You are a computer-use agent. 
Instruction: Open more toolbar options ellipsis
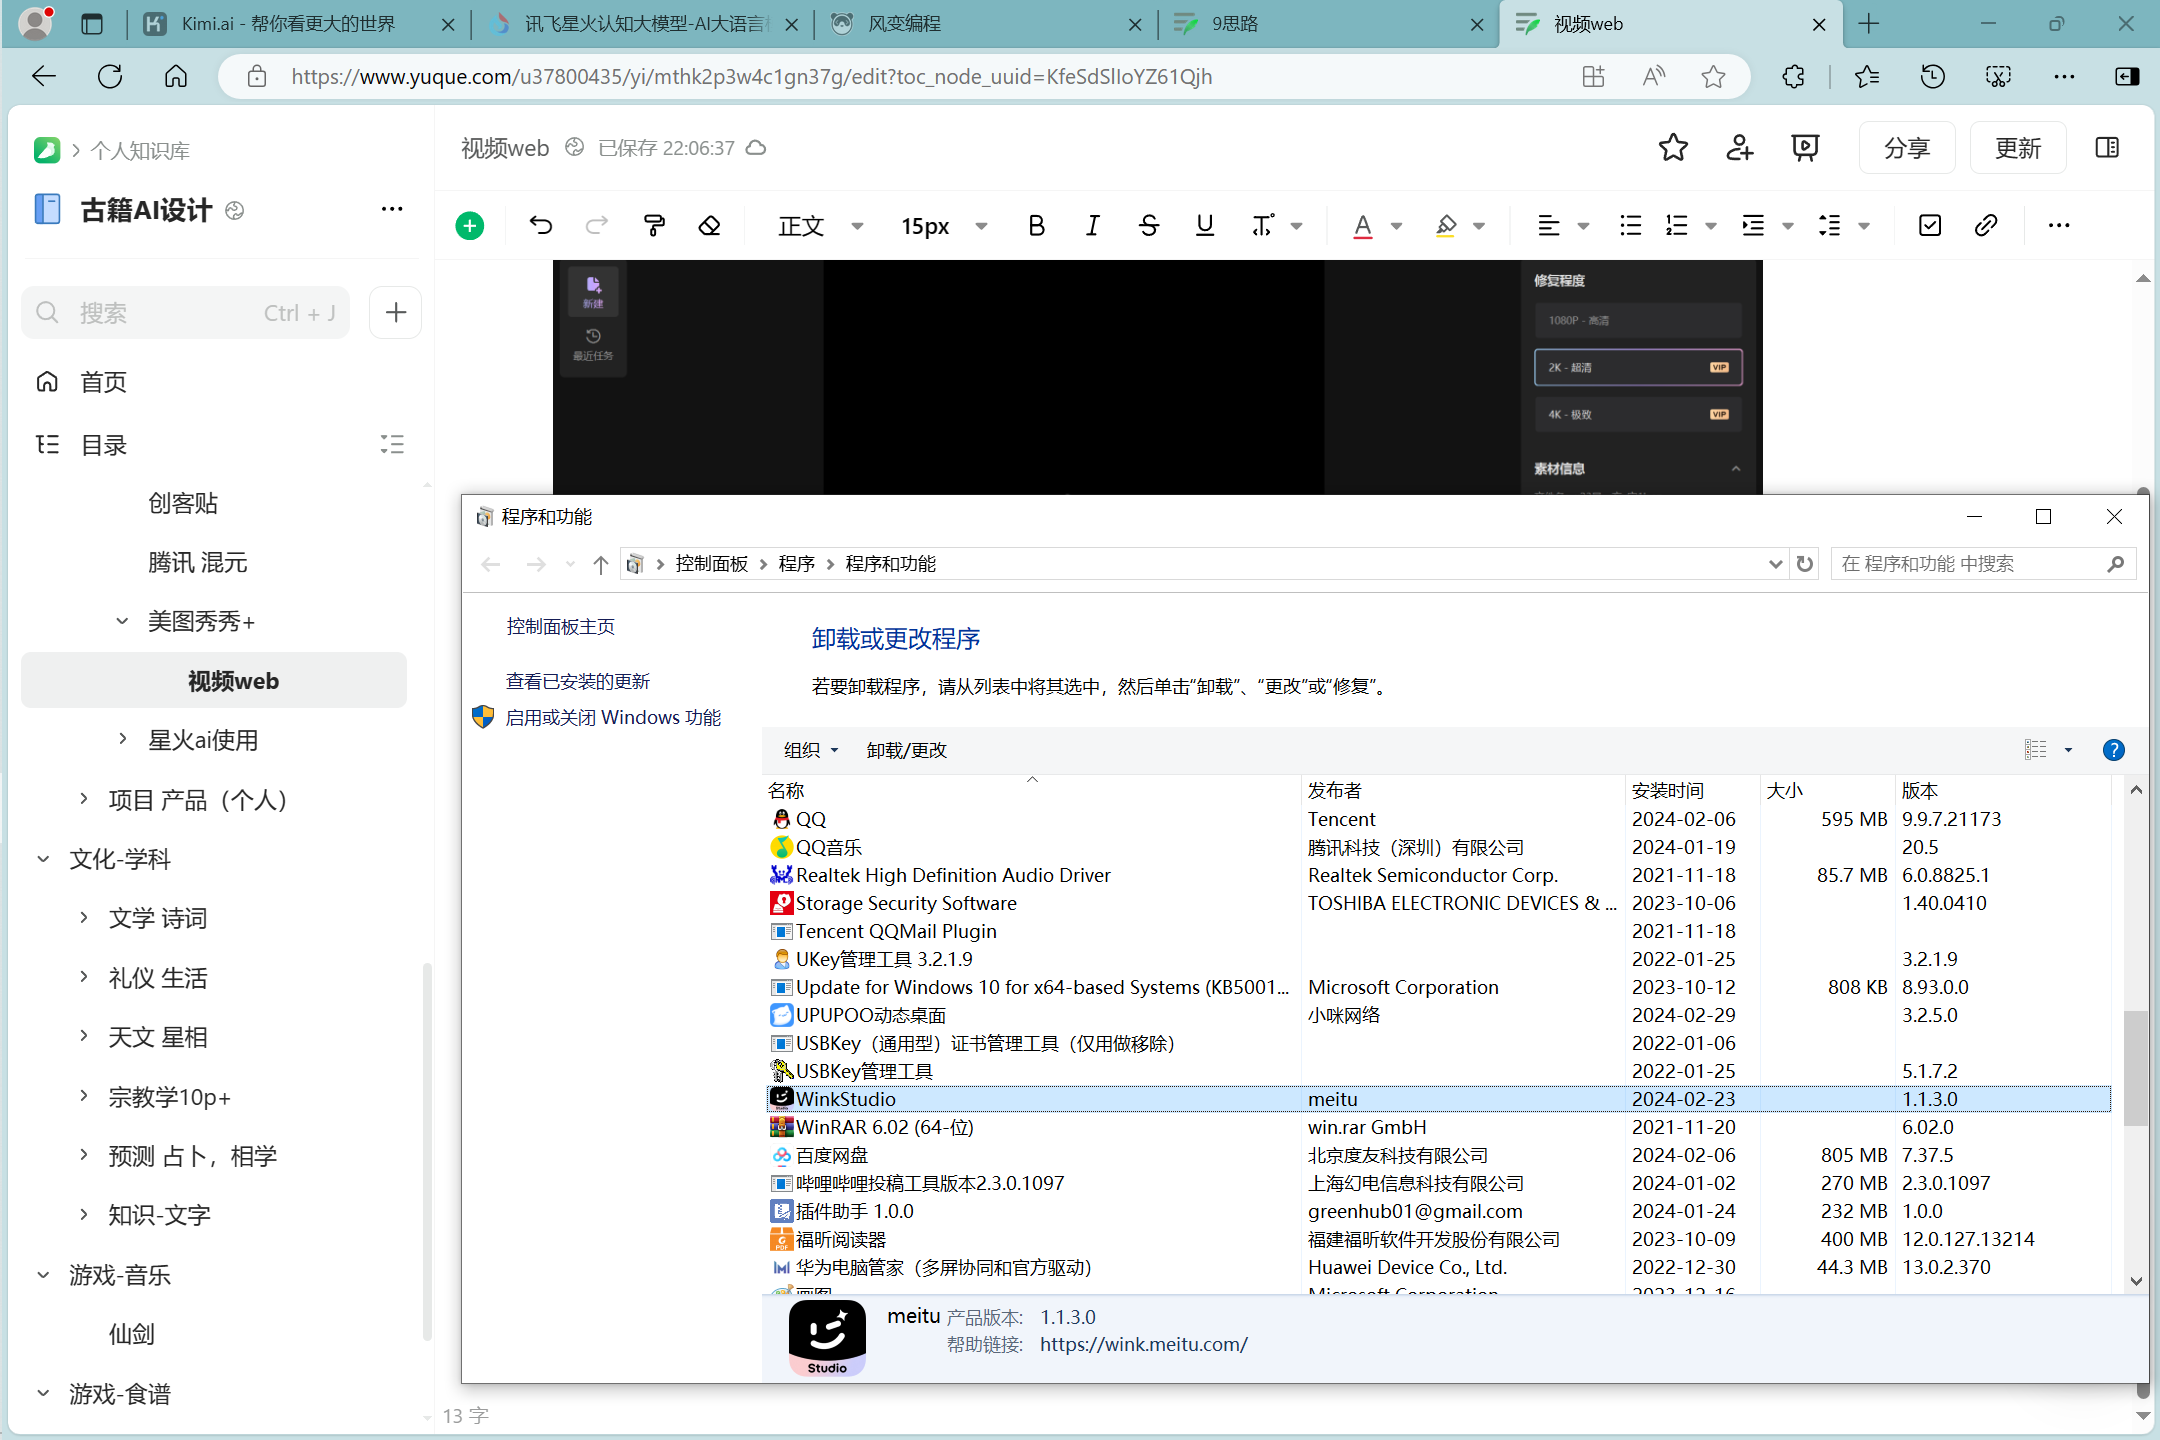click(x=2058, y=226)
